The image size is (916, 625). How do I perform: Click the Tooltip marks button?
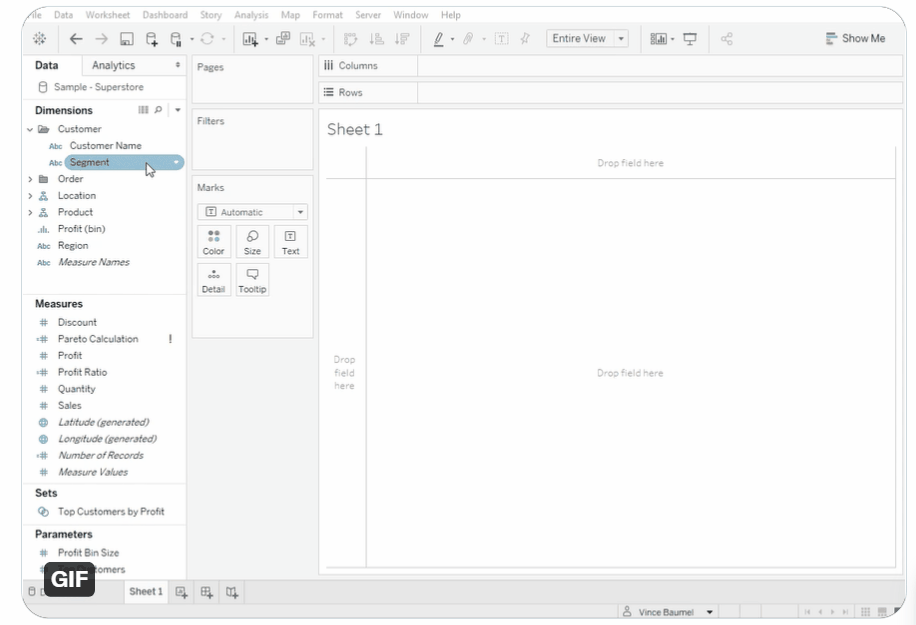[252, 280]
